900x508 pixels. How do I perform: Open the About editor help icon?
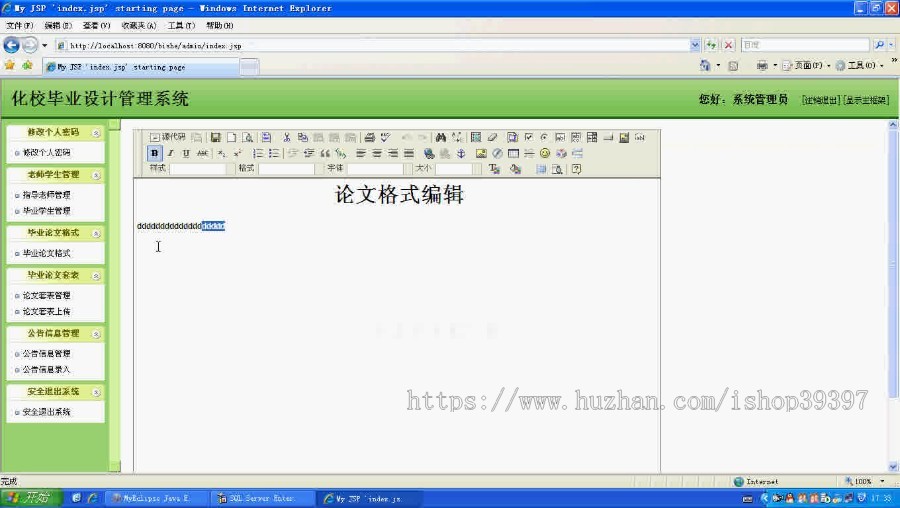pos(576,169)
